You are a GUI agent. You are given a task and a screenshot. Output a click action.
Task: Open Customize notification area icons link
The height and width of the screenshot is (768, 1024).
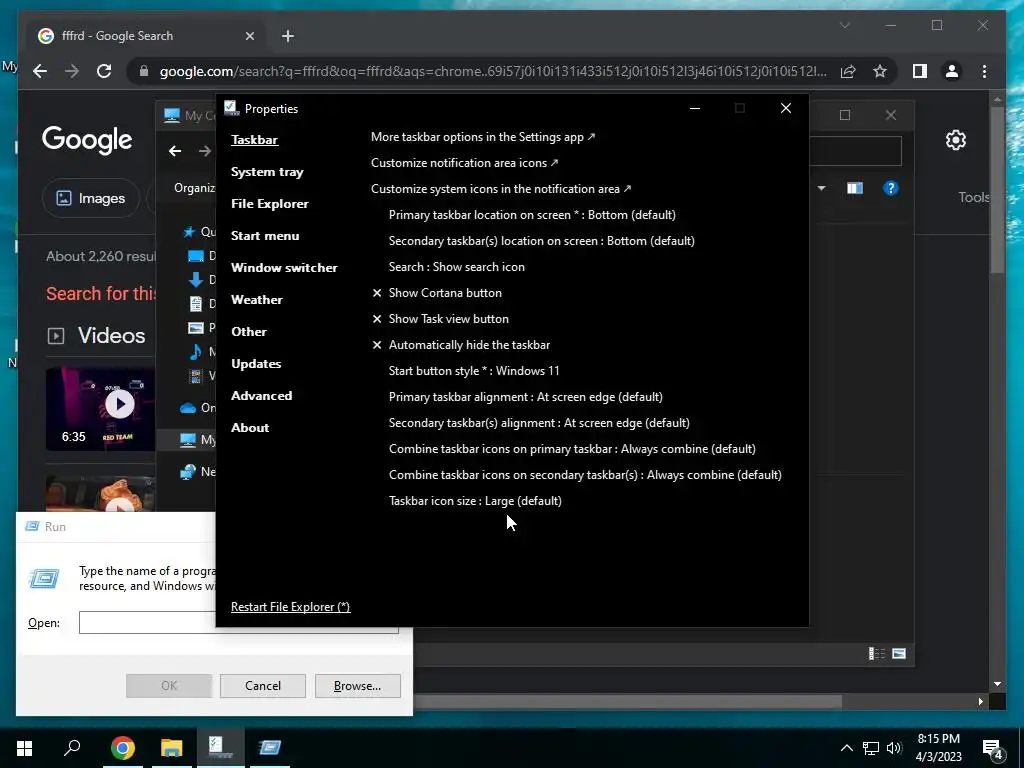click(464, 163)
